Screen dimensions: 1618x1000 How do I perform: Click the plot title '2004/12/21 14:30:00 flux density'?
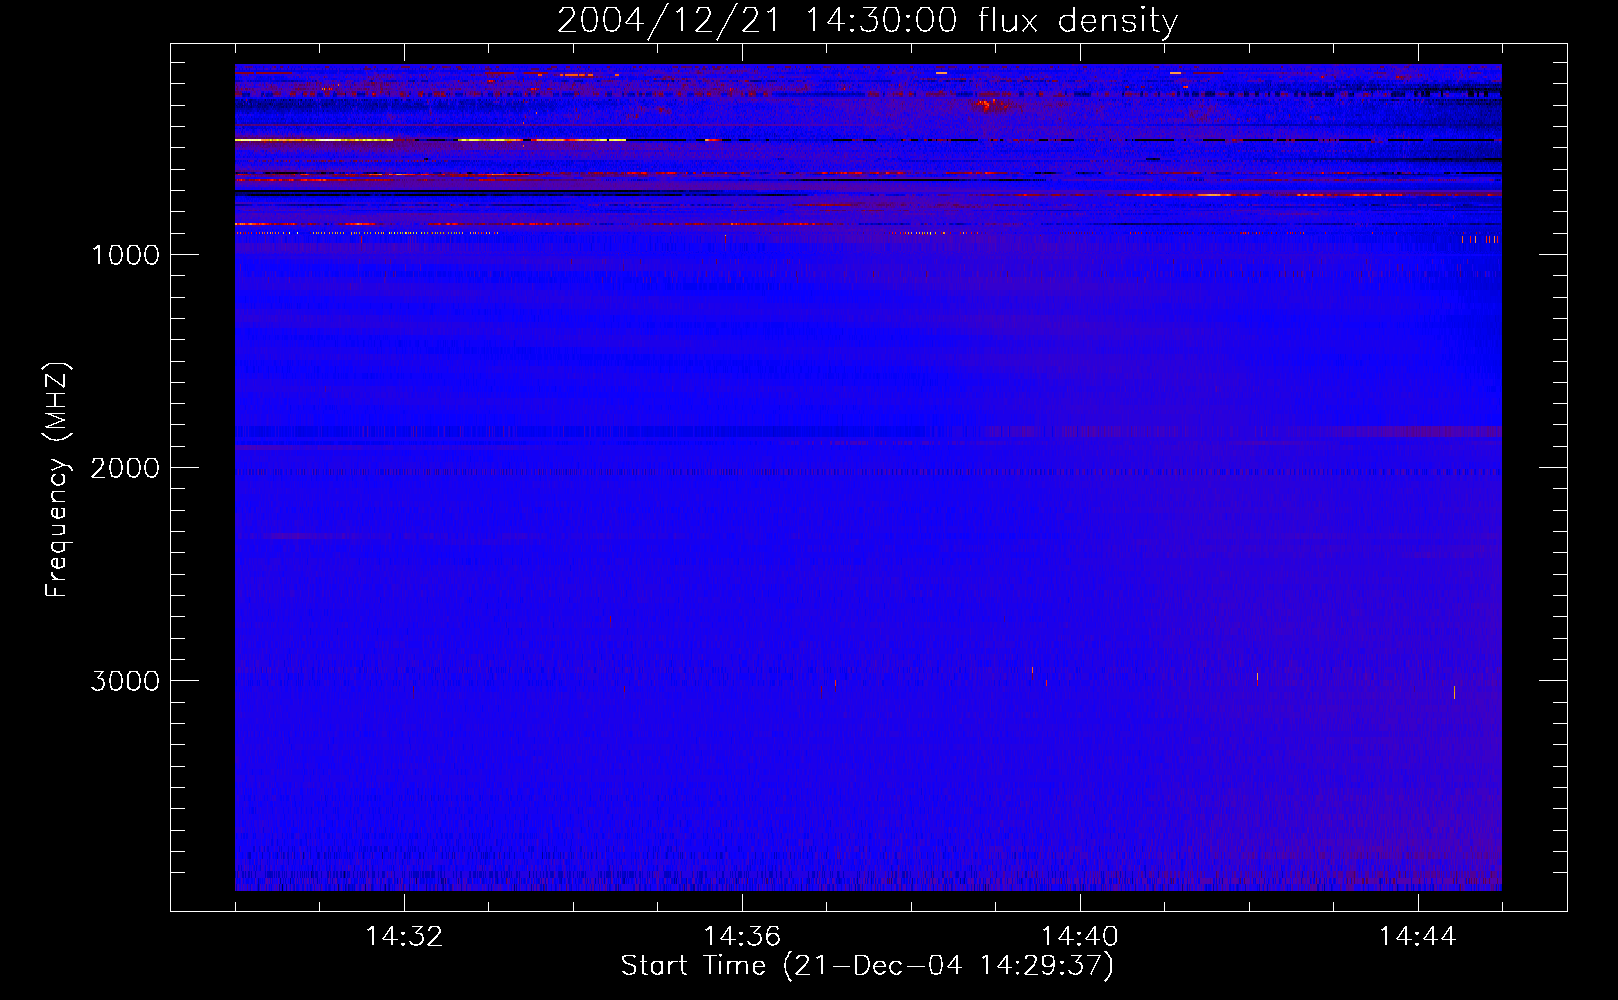pos(867,21)
